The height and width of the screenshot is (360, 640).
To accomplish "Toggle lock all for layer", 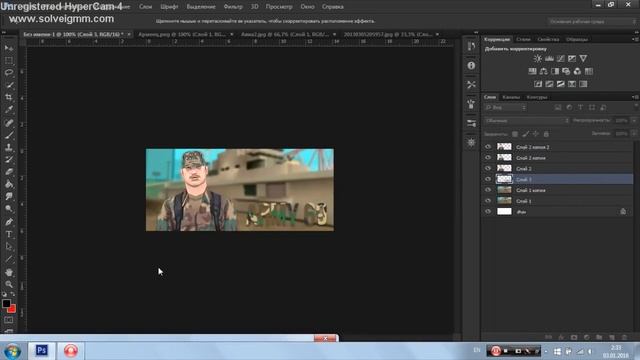I will pyautogui.click(x=547, y=134).
